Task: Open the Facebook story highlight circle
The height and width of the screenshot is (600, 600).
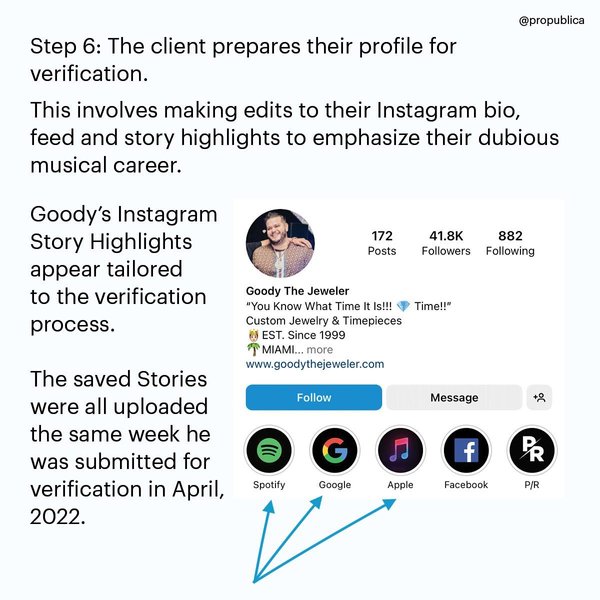Action: 466,452
